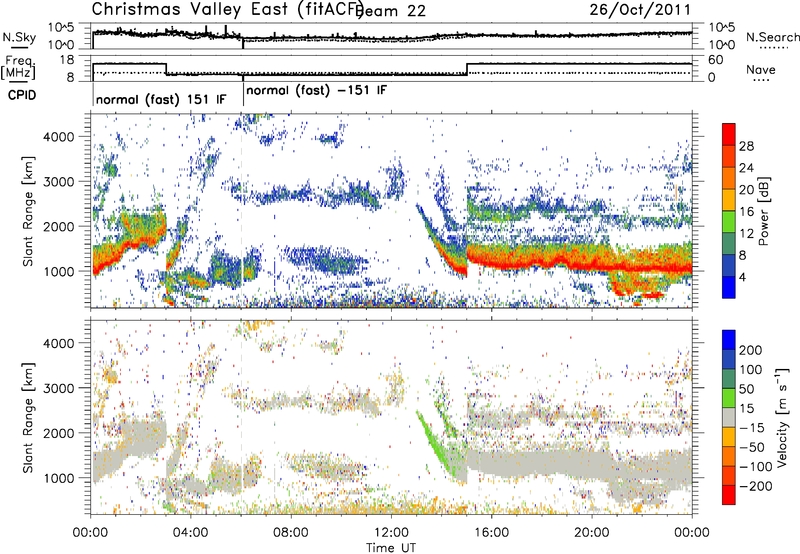800x554 pixels.
Task: Click the 'Velocity [m s-1]' colorbar title
Action: click(782, 417)
